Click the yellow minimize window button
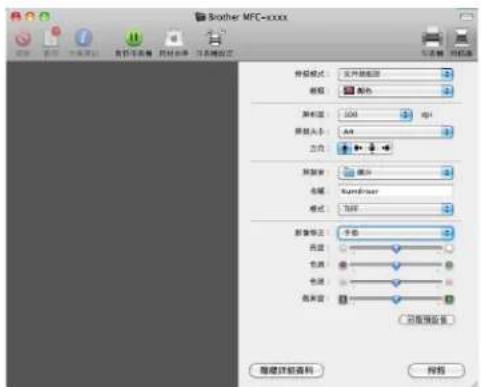 click(x=30, y=16)
